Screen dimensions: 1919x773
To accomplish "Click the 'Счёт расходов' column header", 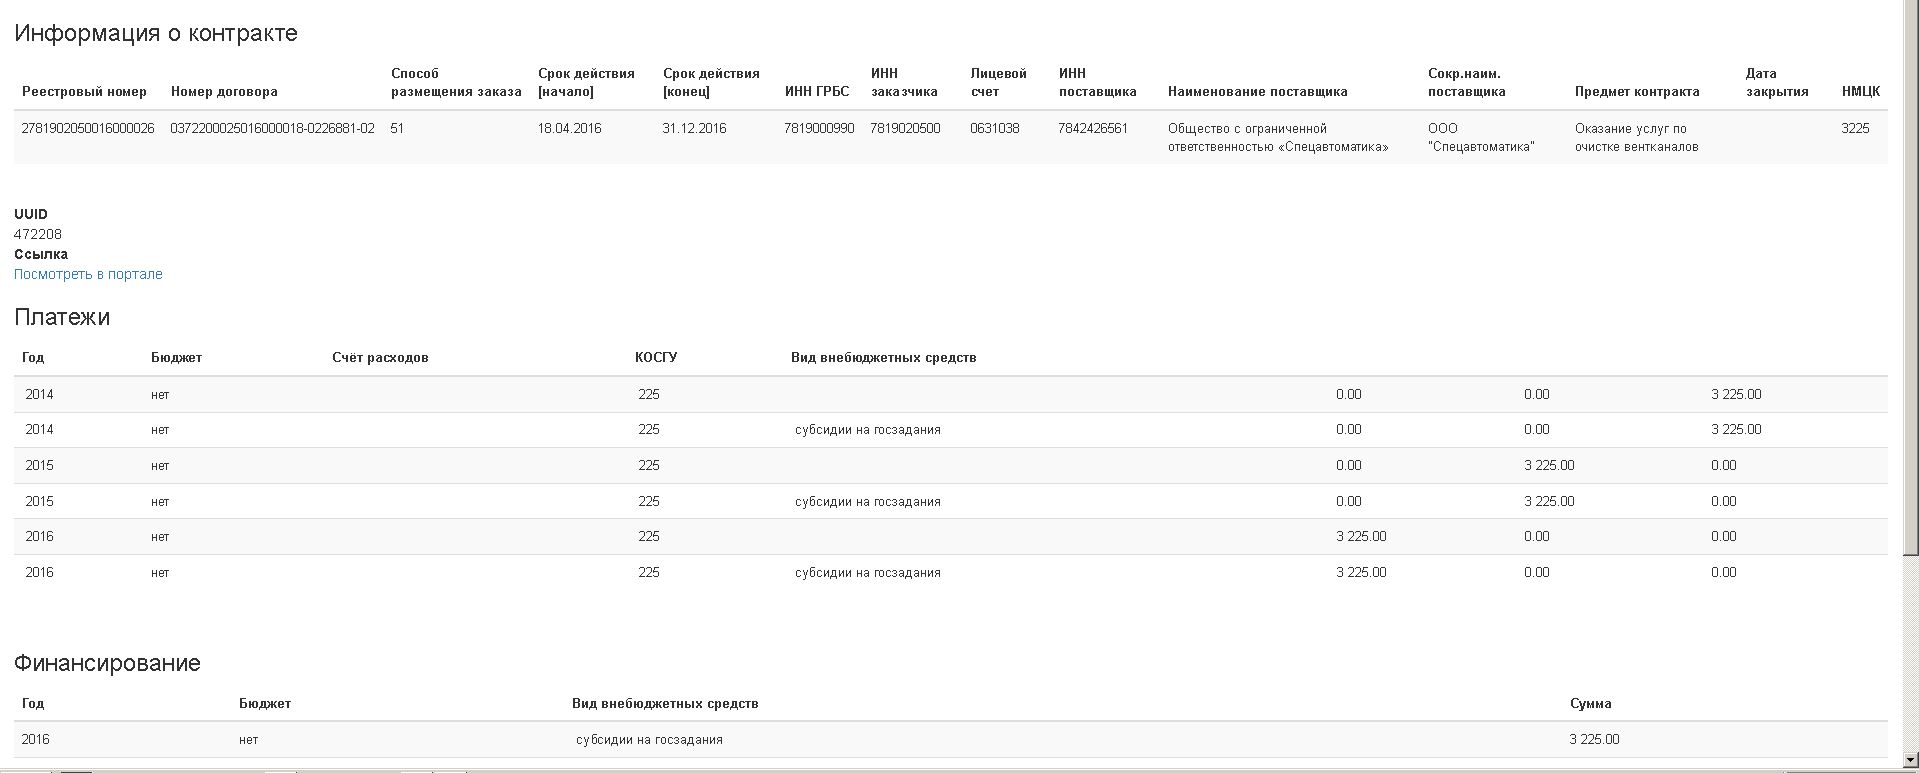I will [x=380, y=357].
